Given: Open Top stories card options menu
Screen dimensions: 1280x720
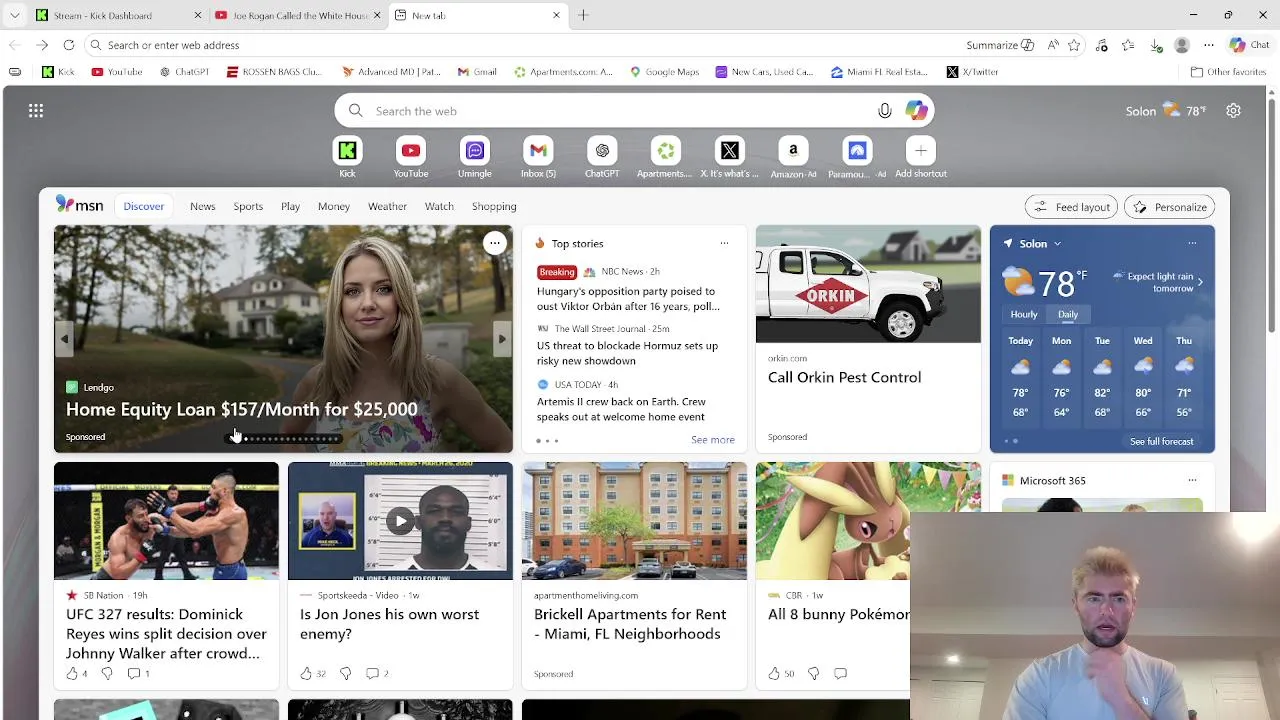Looking at the screenshot, I should click(724, 243).
